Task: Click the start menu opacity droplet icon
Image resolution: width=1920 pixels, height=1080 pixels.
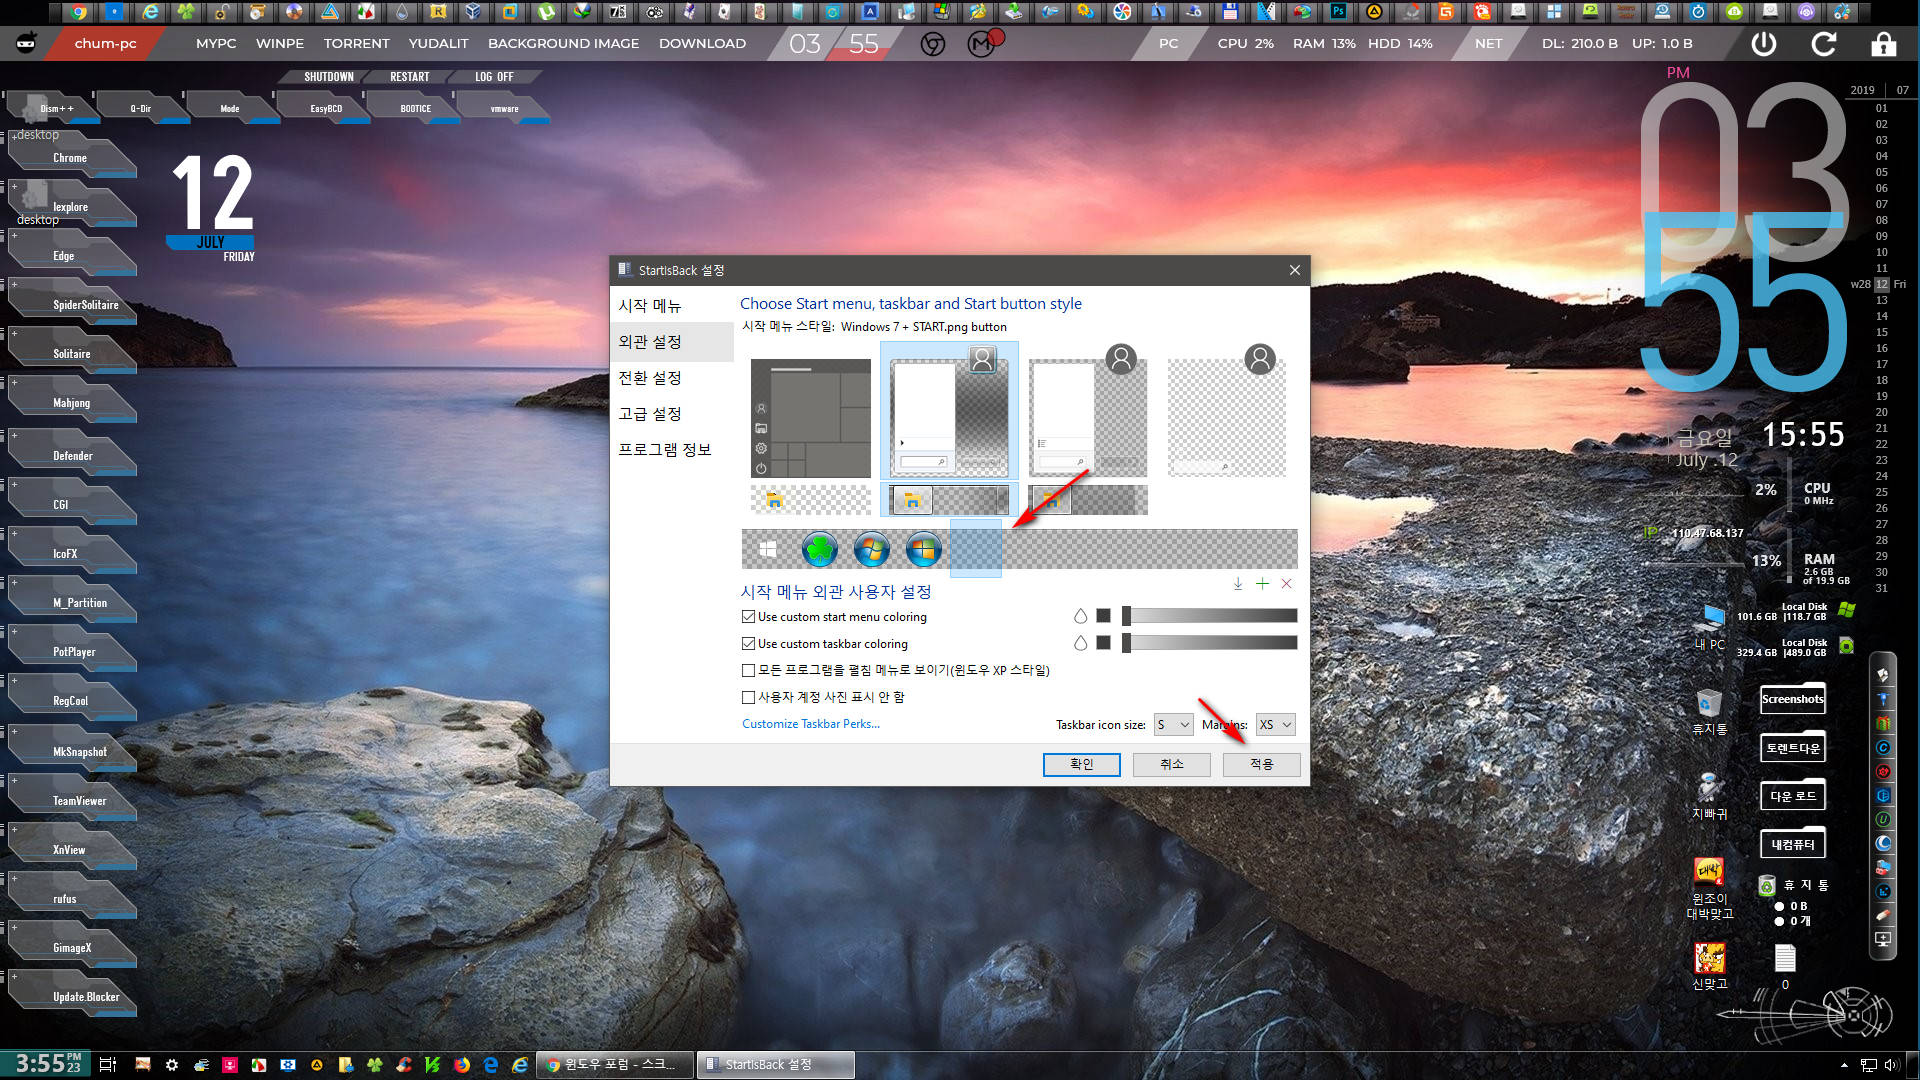Action: (x=1080, y=616)
